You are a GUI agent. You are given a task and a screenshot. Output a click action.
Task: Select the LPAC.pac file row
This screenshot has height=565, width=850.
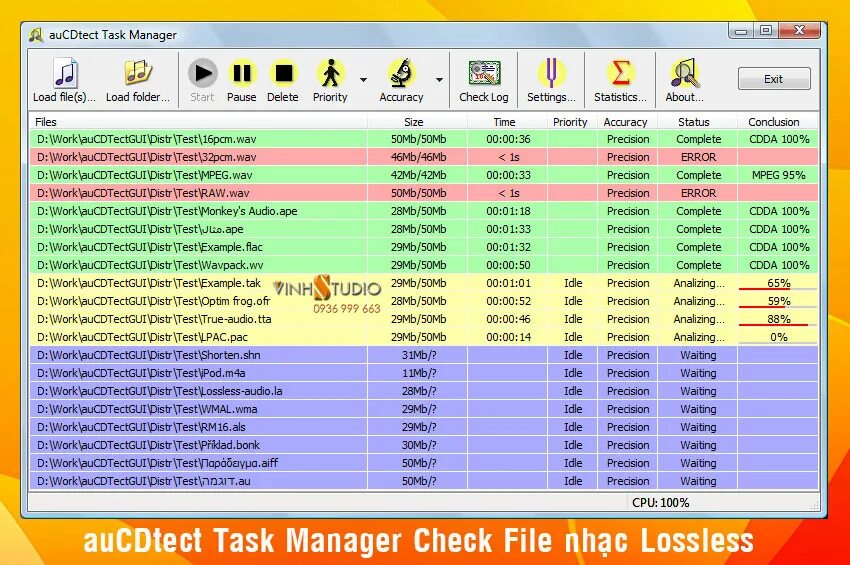424,337
